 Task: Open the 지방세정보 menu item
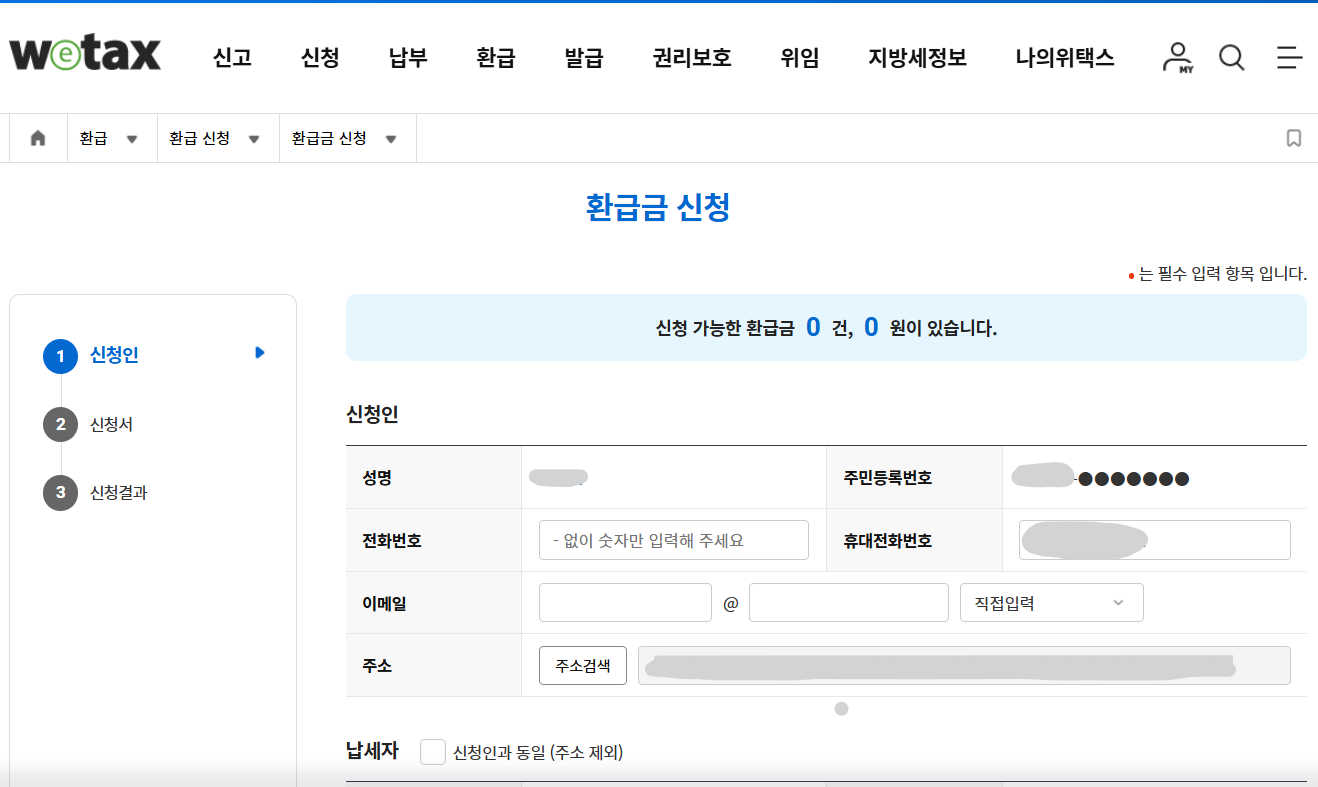point(916,58)
